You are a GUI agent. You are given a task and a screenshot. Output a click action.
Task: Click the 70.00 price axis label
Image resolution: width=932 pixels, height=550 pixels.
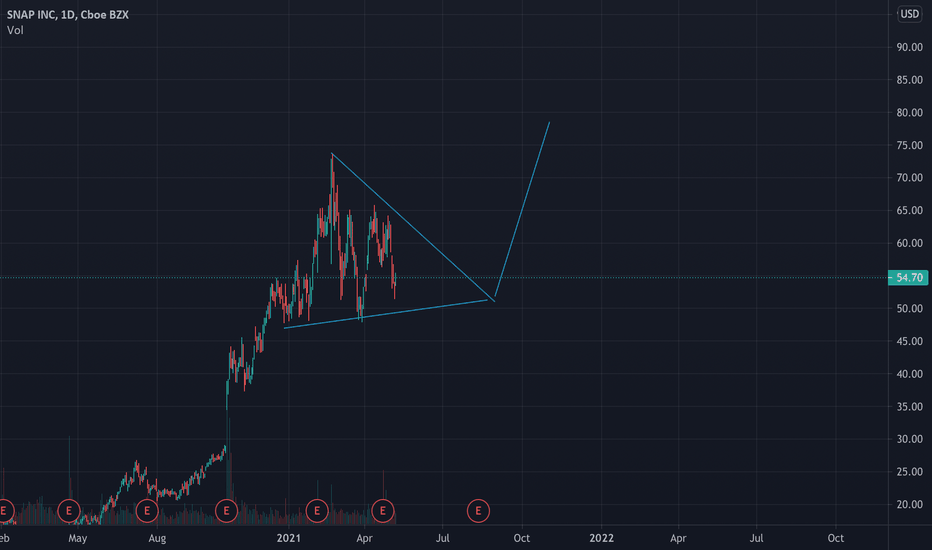click(909, 178)
